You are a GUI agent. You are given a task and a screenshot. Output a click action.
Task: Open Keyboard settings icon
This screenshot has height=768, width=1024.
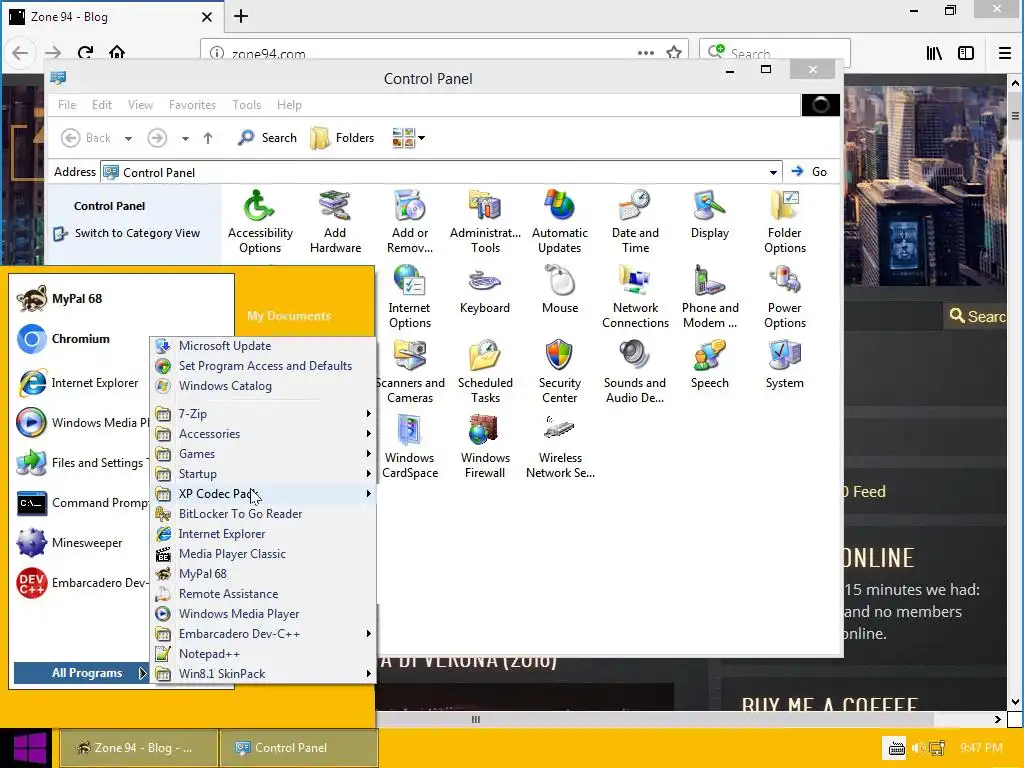(x=485, y=291)
